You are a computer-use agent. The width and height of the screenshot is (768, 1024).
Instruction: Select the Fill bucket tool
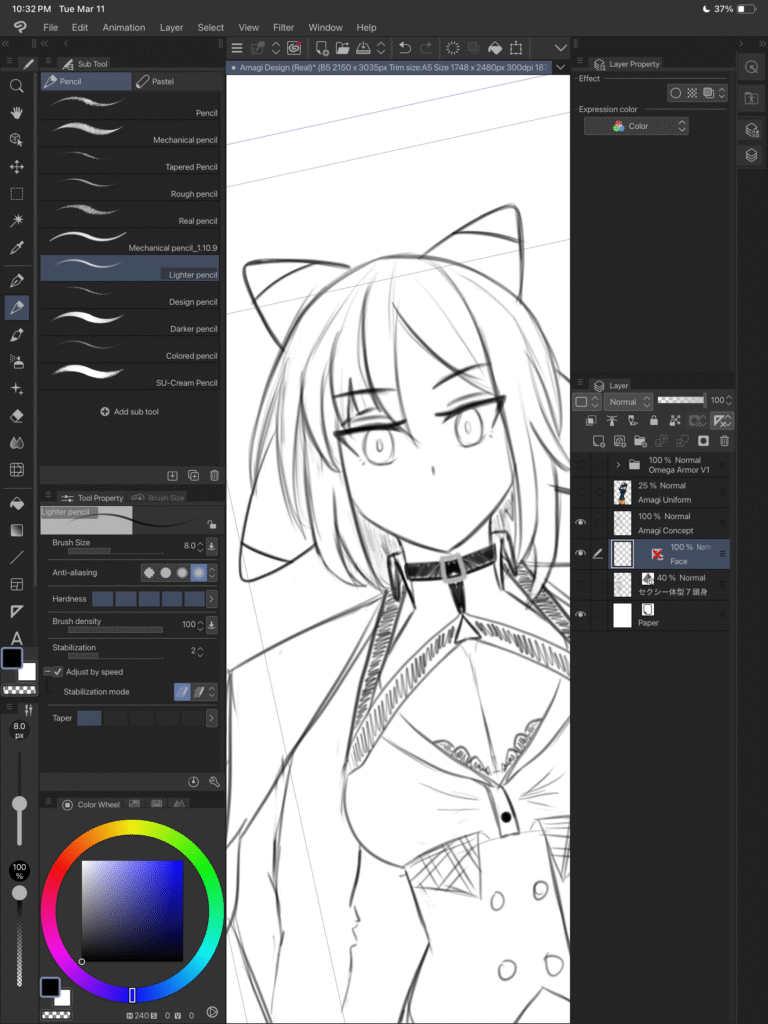point(17,504)
